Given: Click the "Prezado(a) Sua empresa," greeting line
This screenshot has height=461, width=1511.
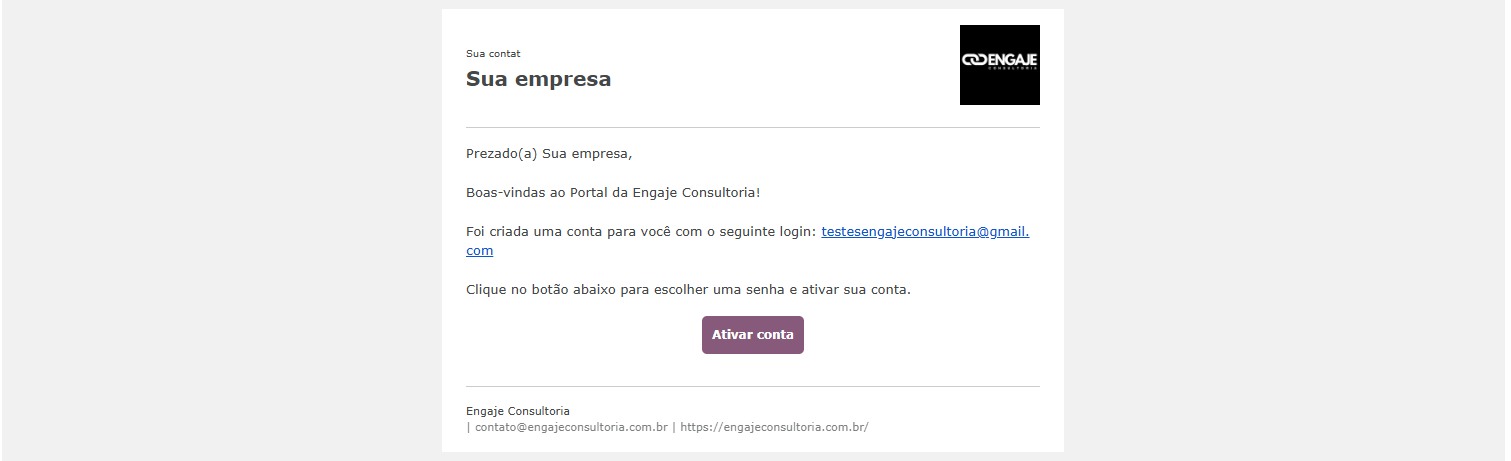Looking at the screenshot, I should tap(549, 154).
